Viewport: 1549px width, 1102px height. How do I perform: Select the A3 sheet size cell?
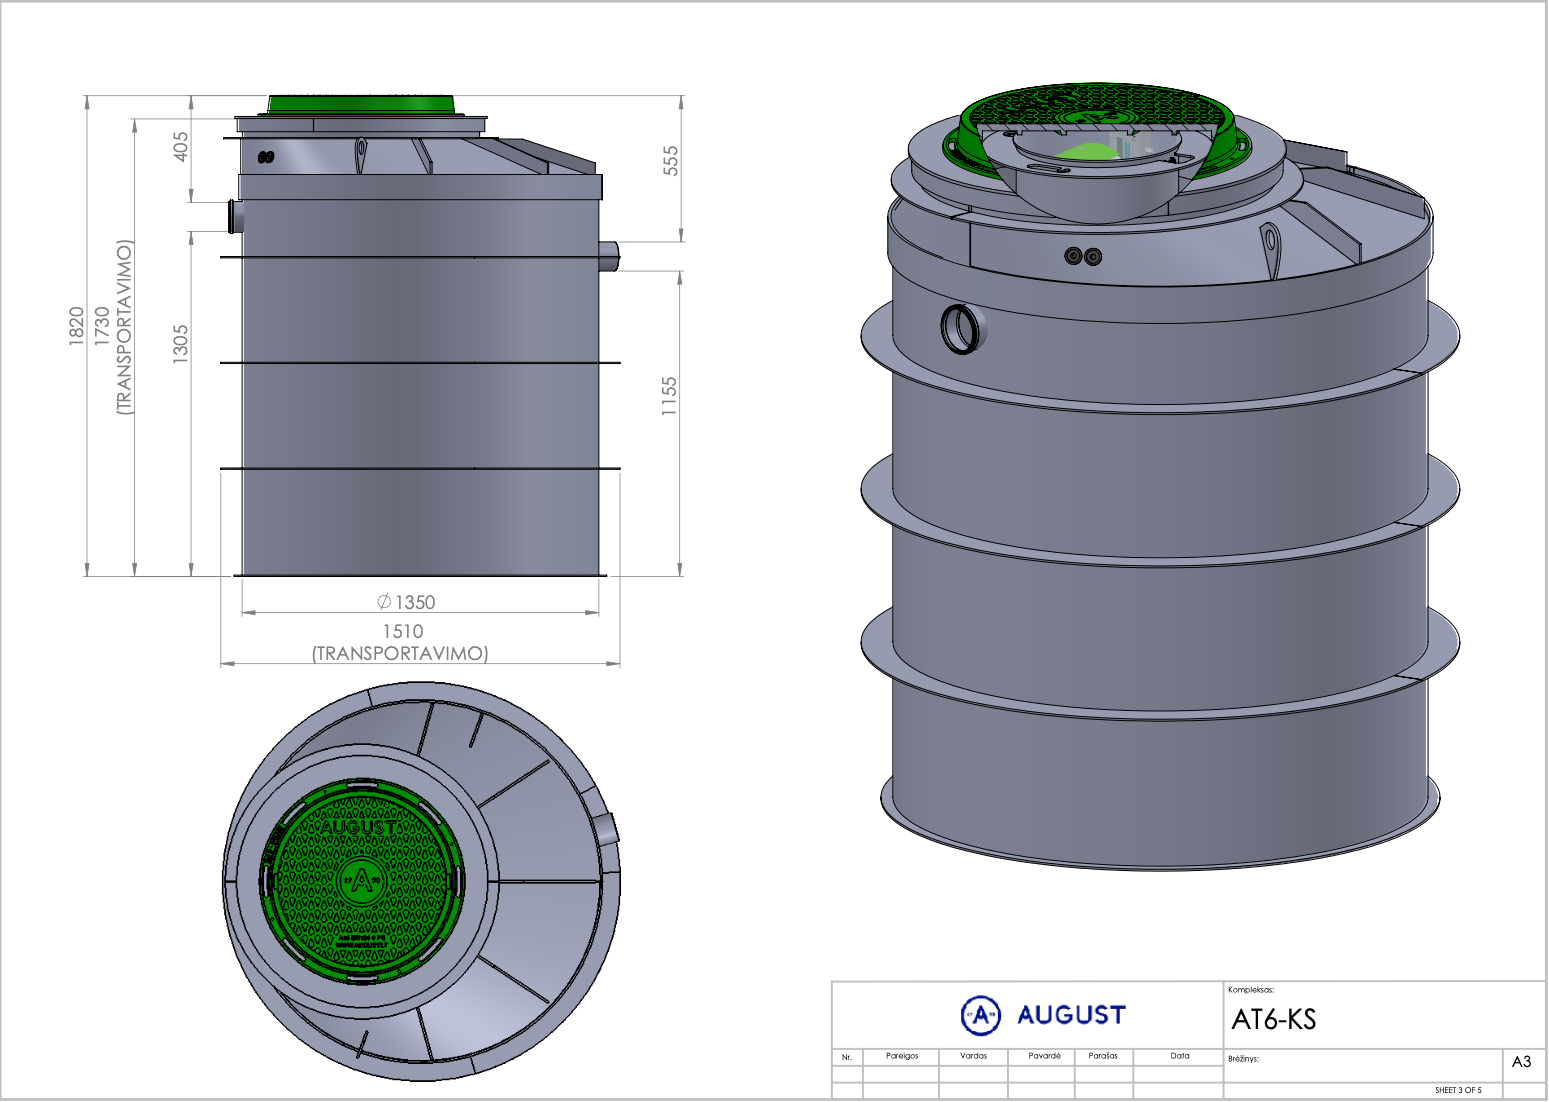click(1522, 1062)
